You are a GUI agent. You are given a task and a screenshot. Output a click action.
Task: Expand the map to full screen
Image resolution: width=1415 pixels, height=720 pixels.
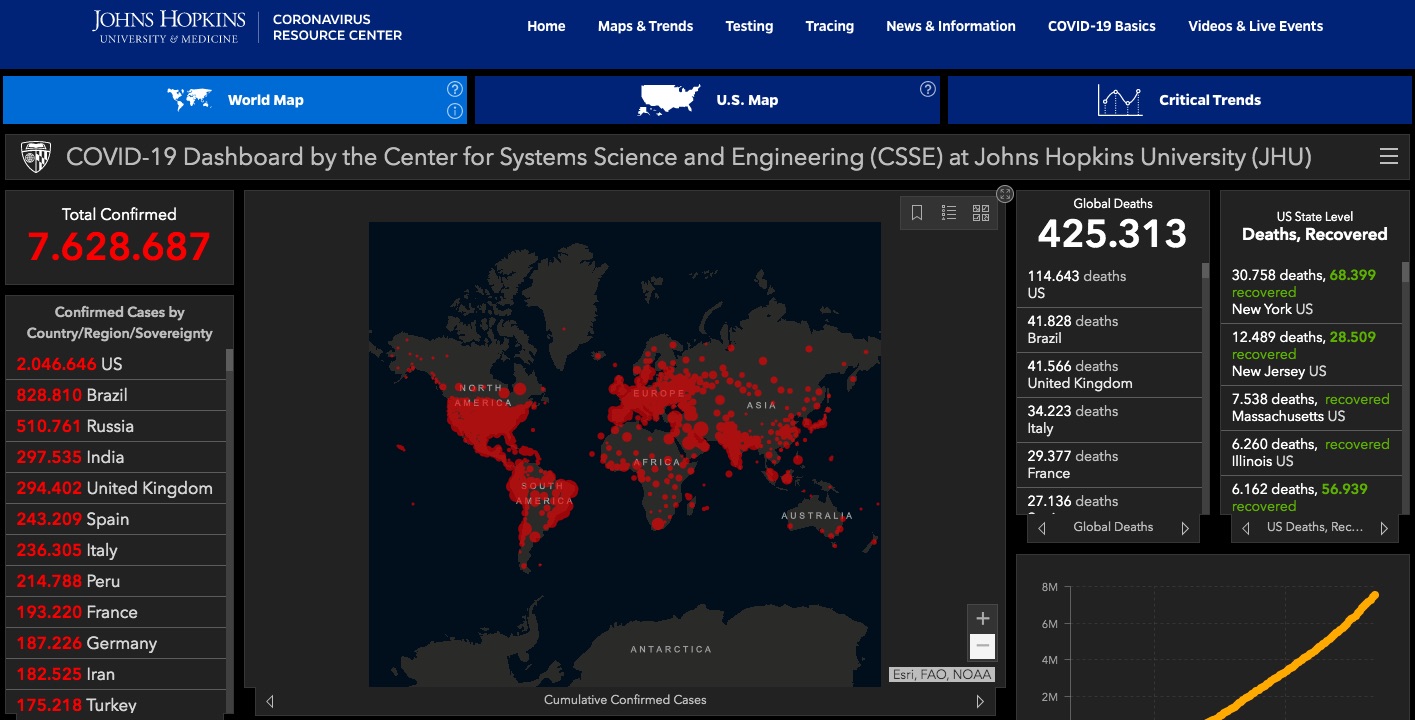[x=1005, y=194]
